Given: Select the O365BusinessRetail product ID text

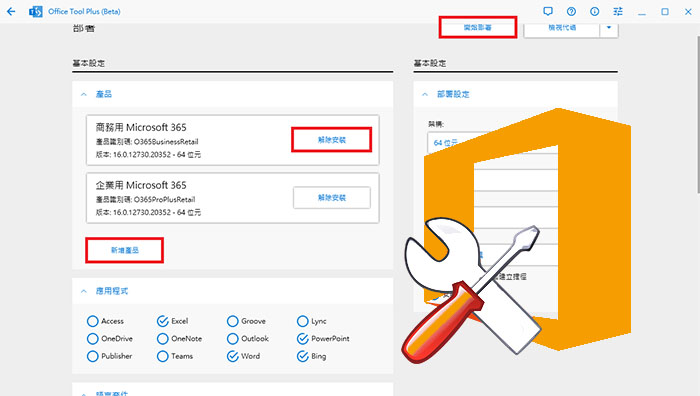Looking at the screenshot, I should (166, 142).
